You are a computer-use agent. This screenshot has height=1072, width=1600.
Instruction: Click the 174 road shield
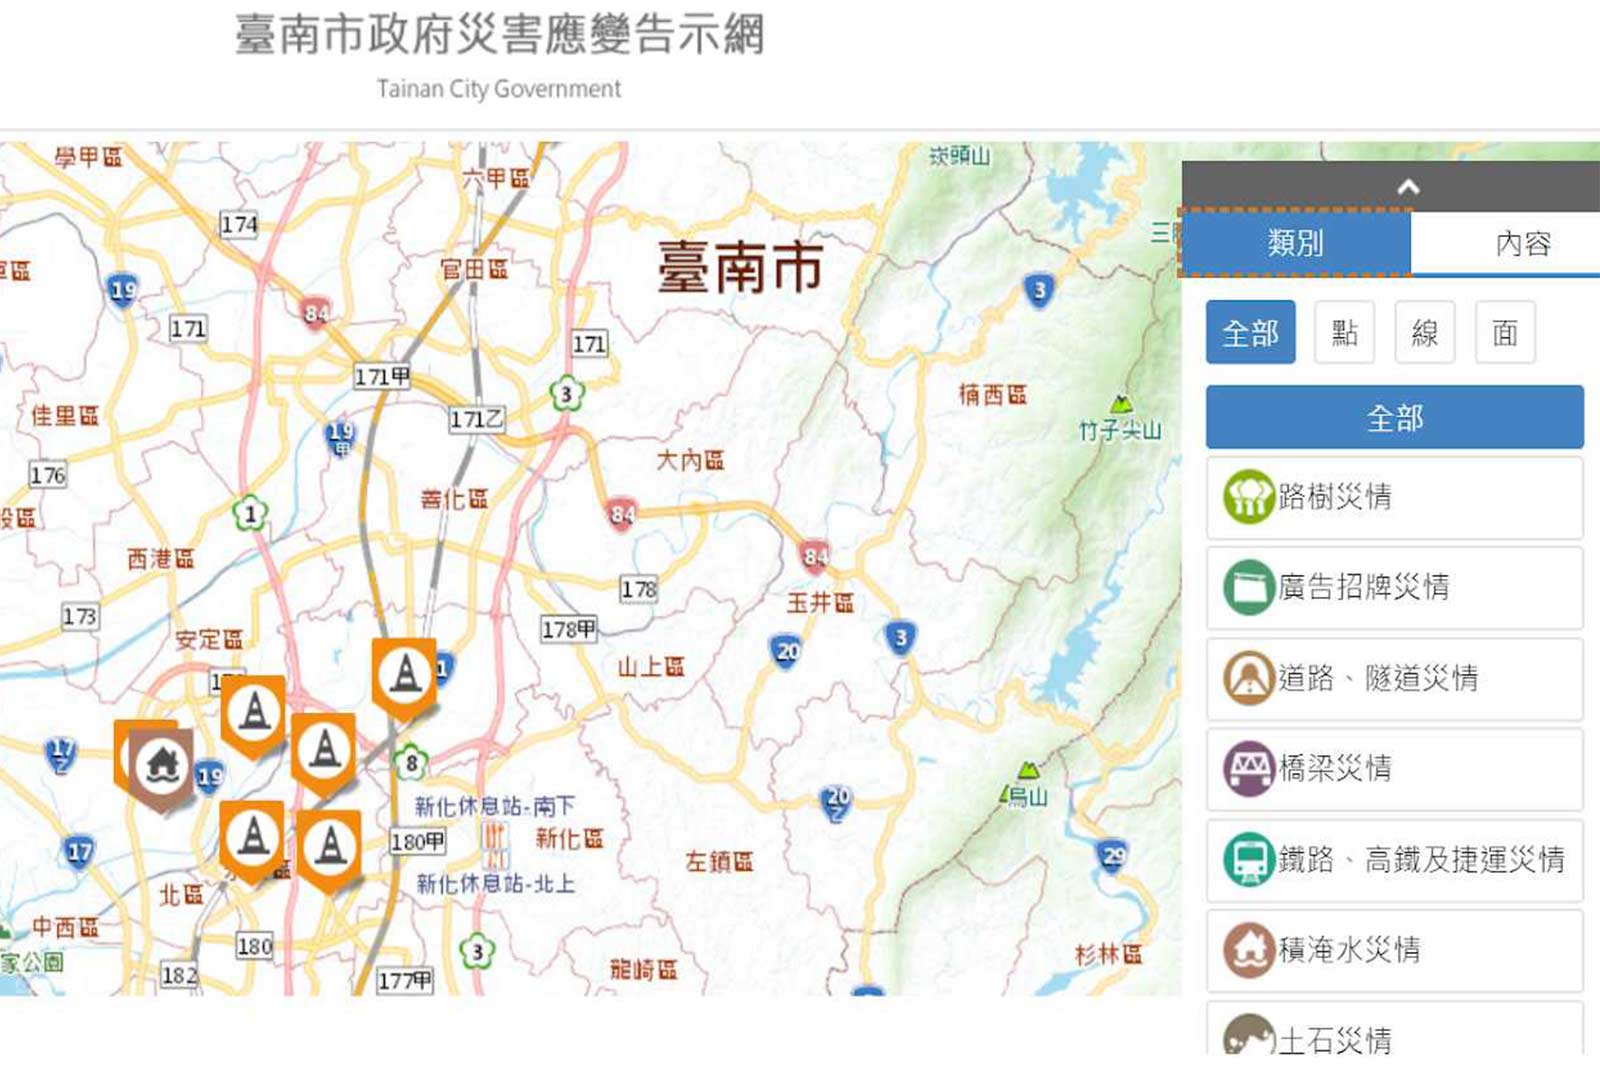click(239, 225)
